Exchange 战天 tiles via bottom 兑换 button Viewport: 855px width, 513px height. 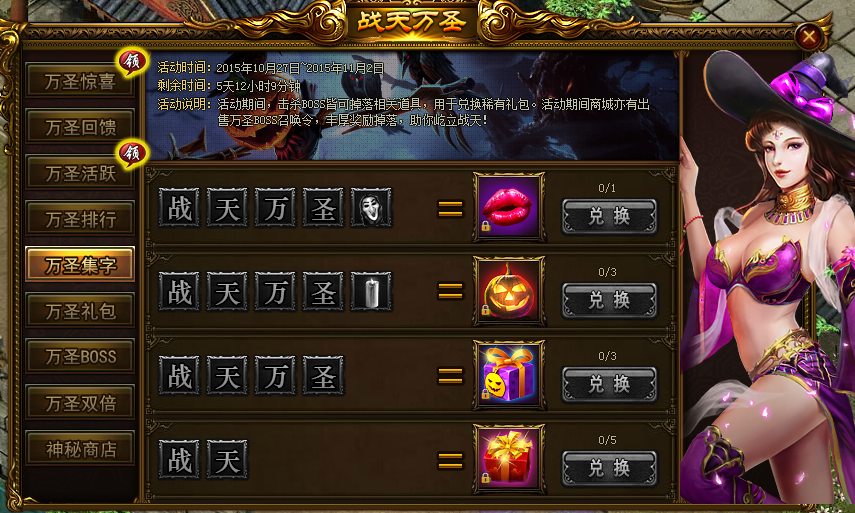tap(609, 468)
